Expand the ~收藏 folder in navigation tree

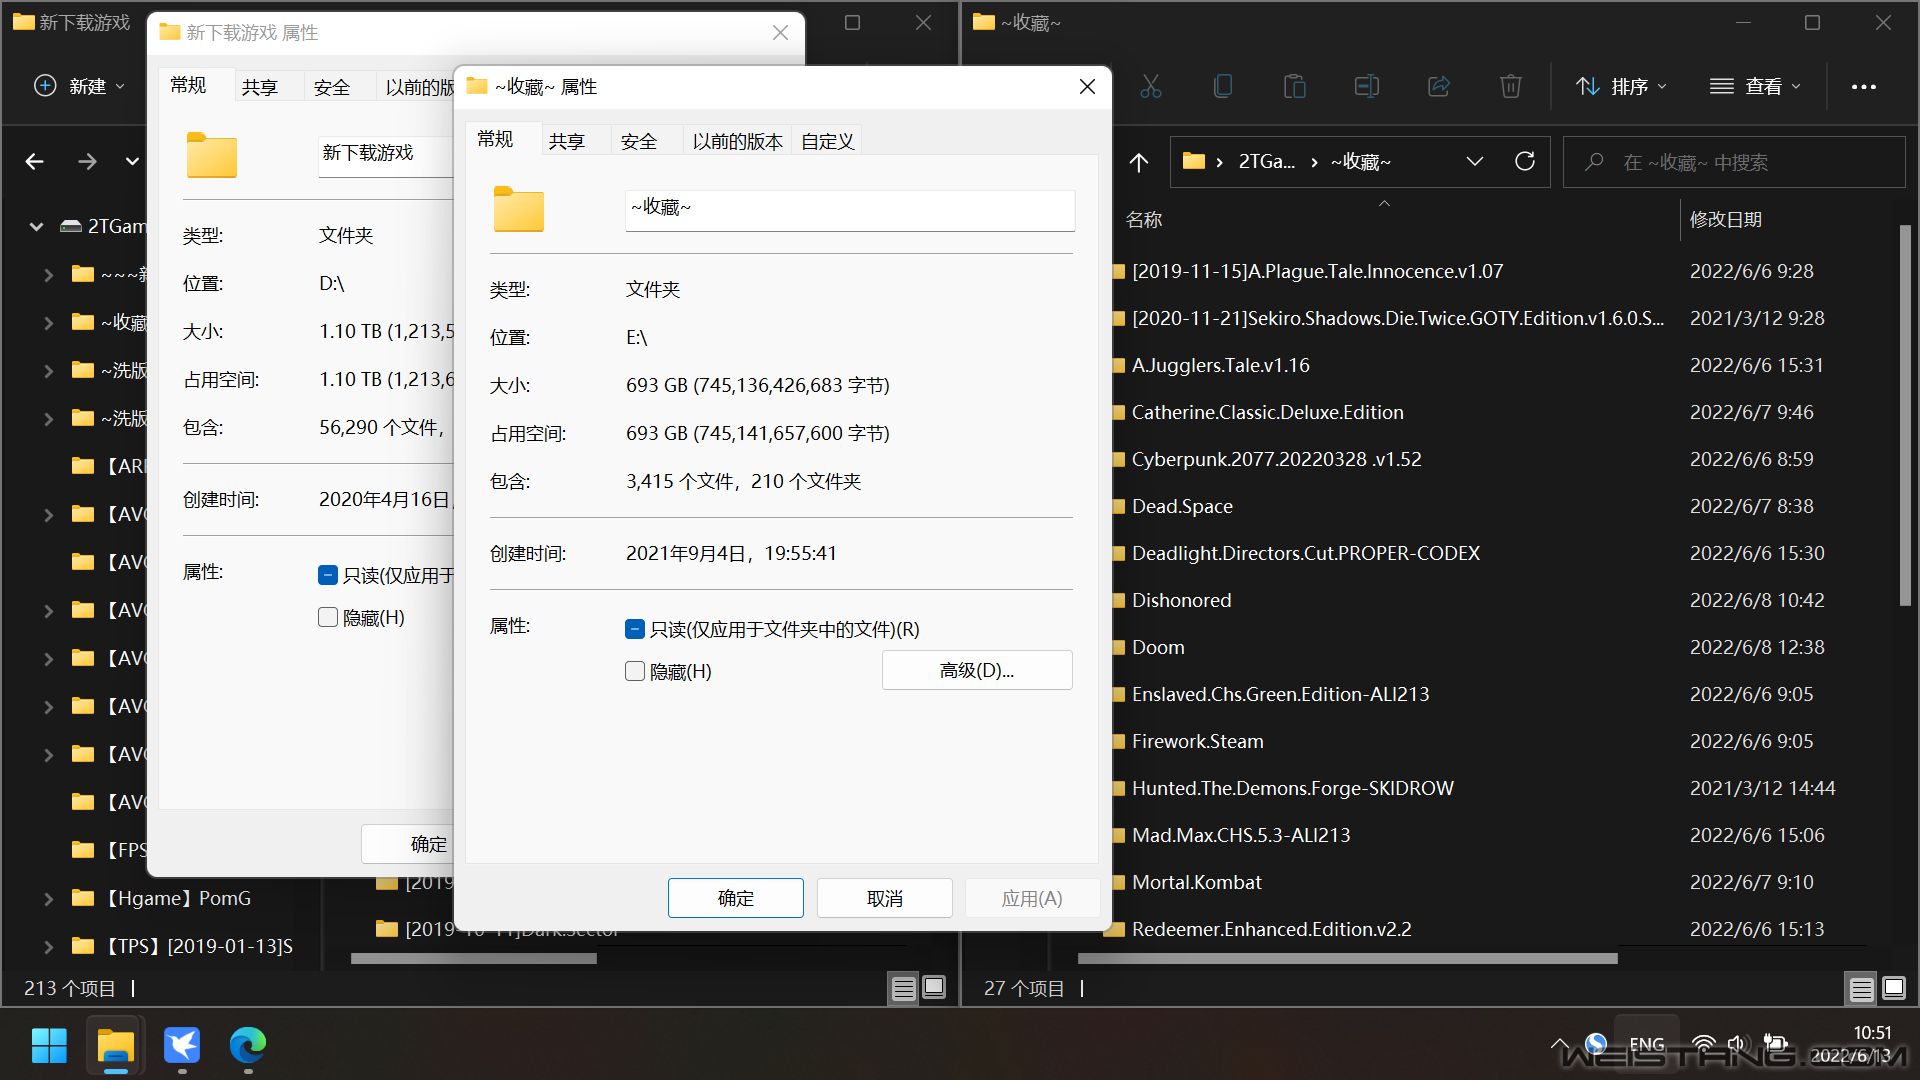coord(49,323)
